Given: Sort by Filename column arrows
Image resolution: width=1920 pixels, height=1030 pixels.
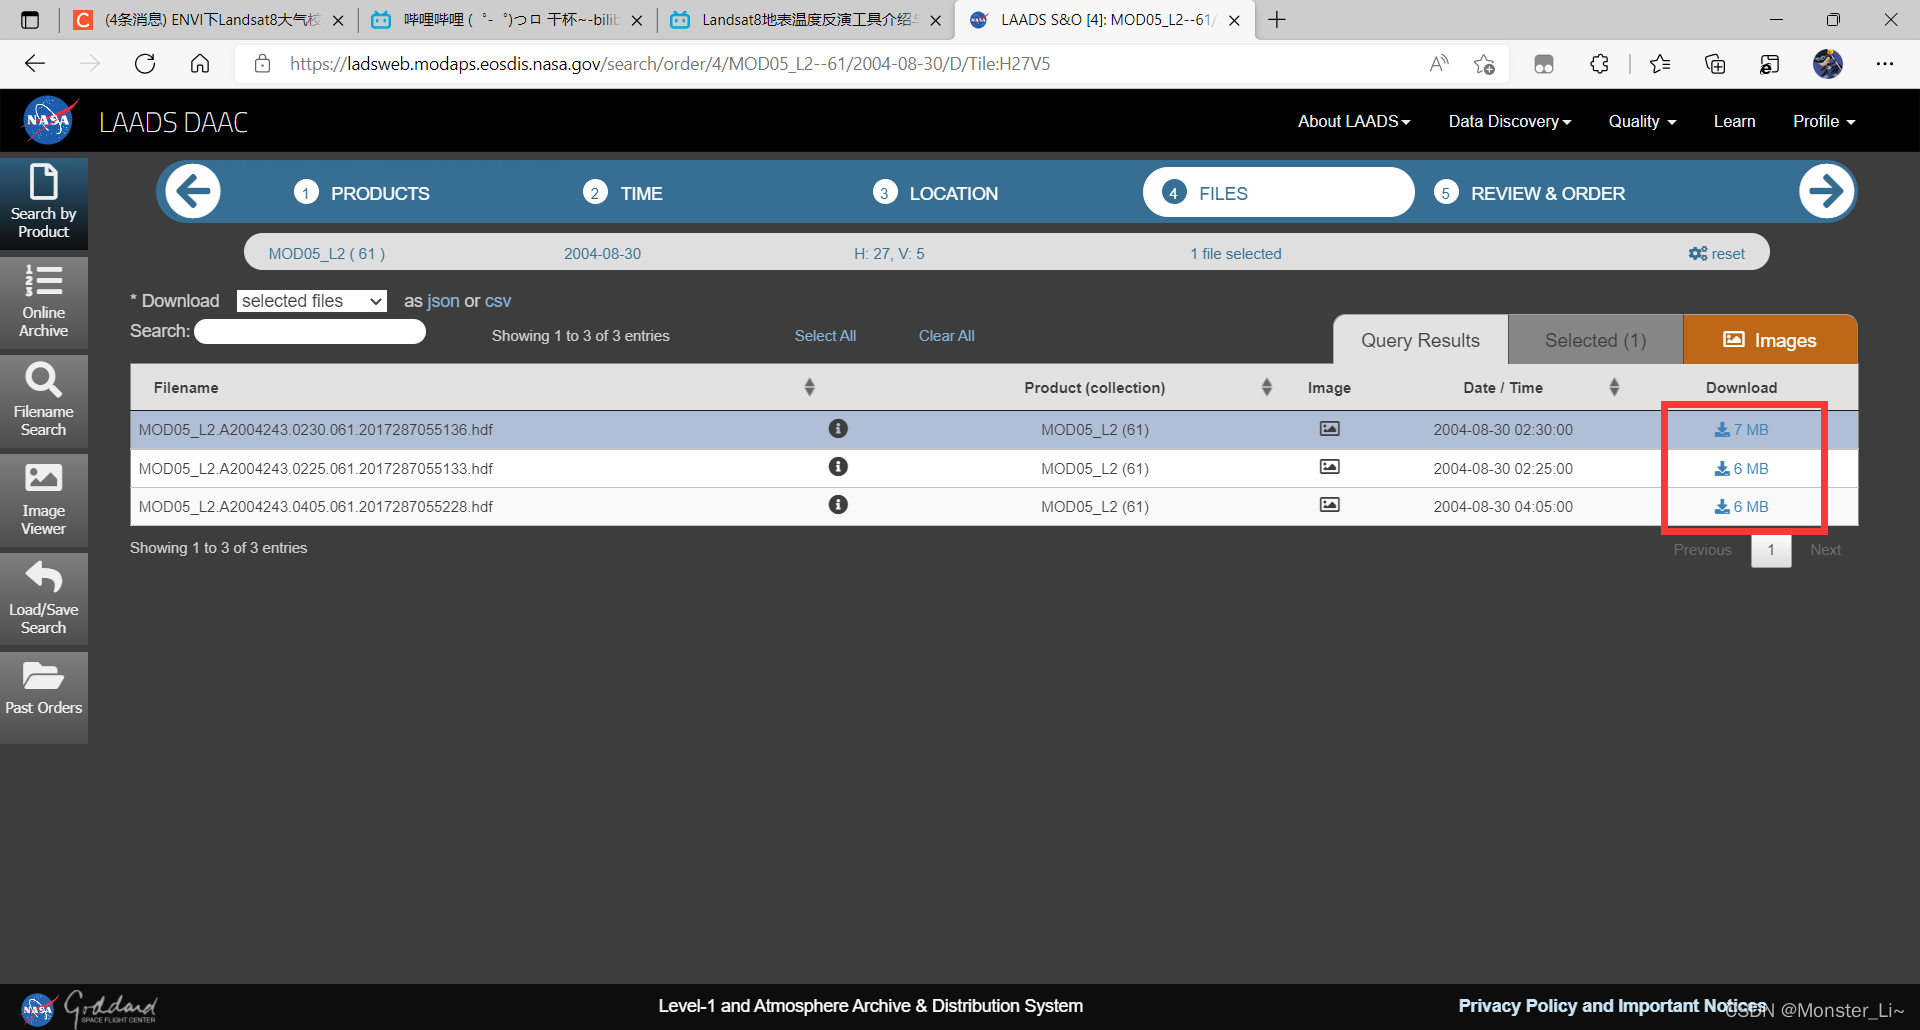Looking at the screenshot, I should tap(809, 388).
